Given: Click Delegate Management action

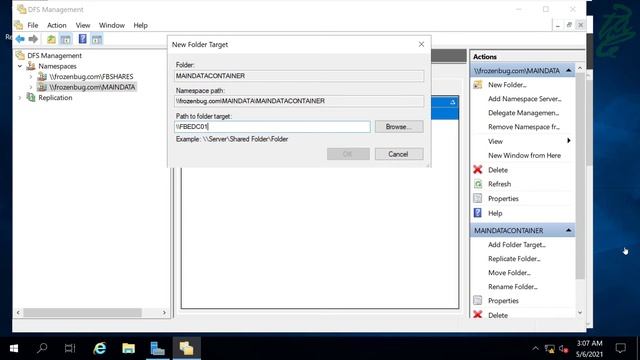Looking at the screenshot, I should pos(523,113).
